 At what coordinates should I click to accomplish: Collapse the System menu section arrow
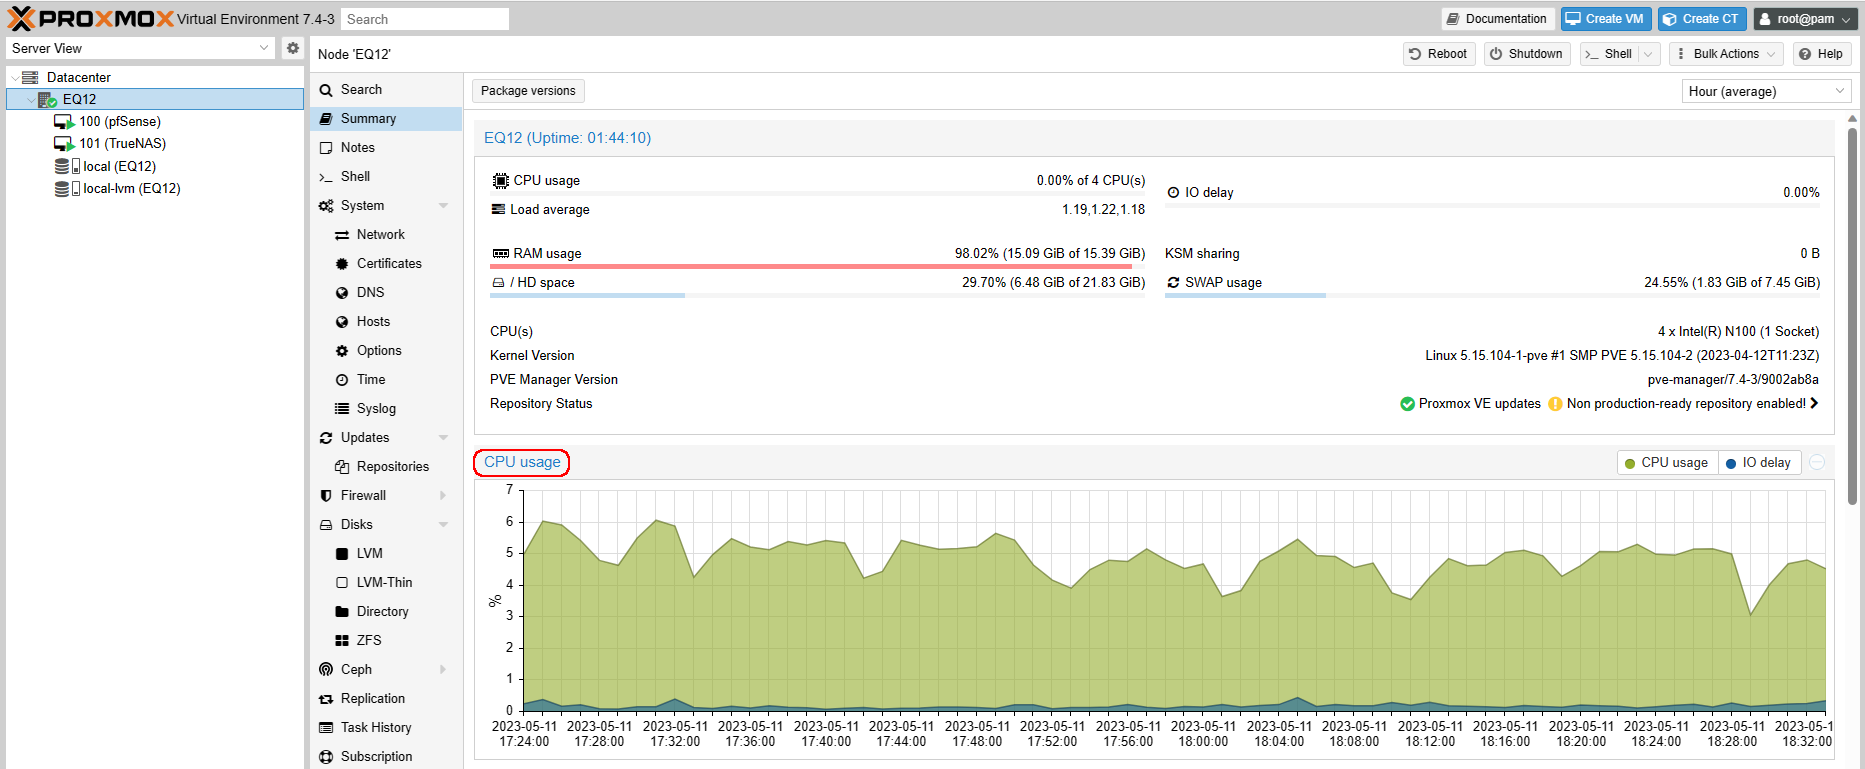(x=443, y=206)
